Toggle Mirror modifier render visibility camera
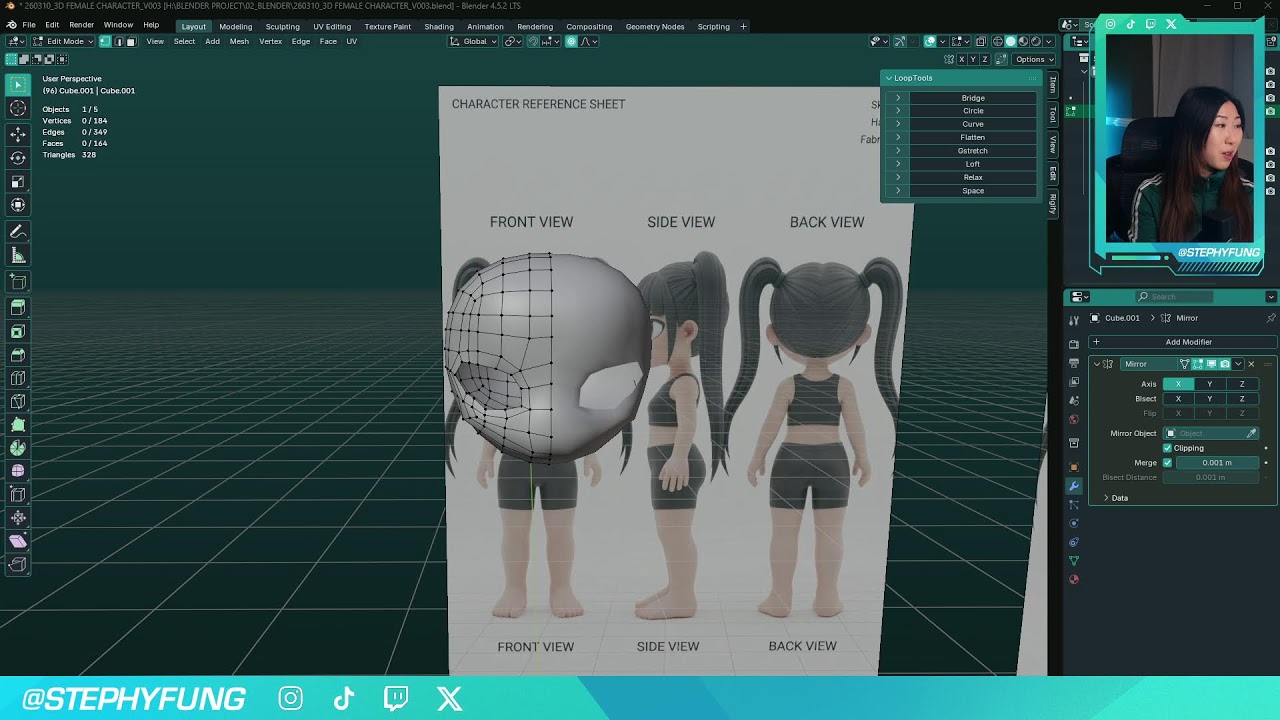 click(1225, 364)
